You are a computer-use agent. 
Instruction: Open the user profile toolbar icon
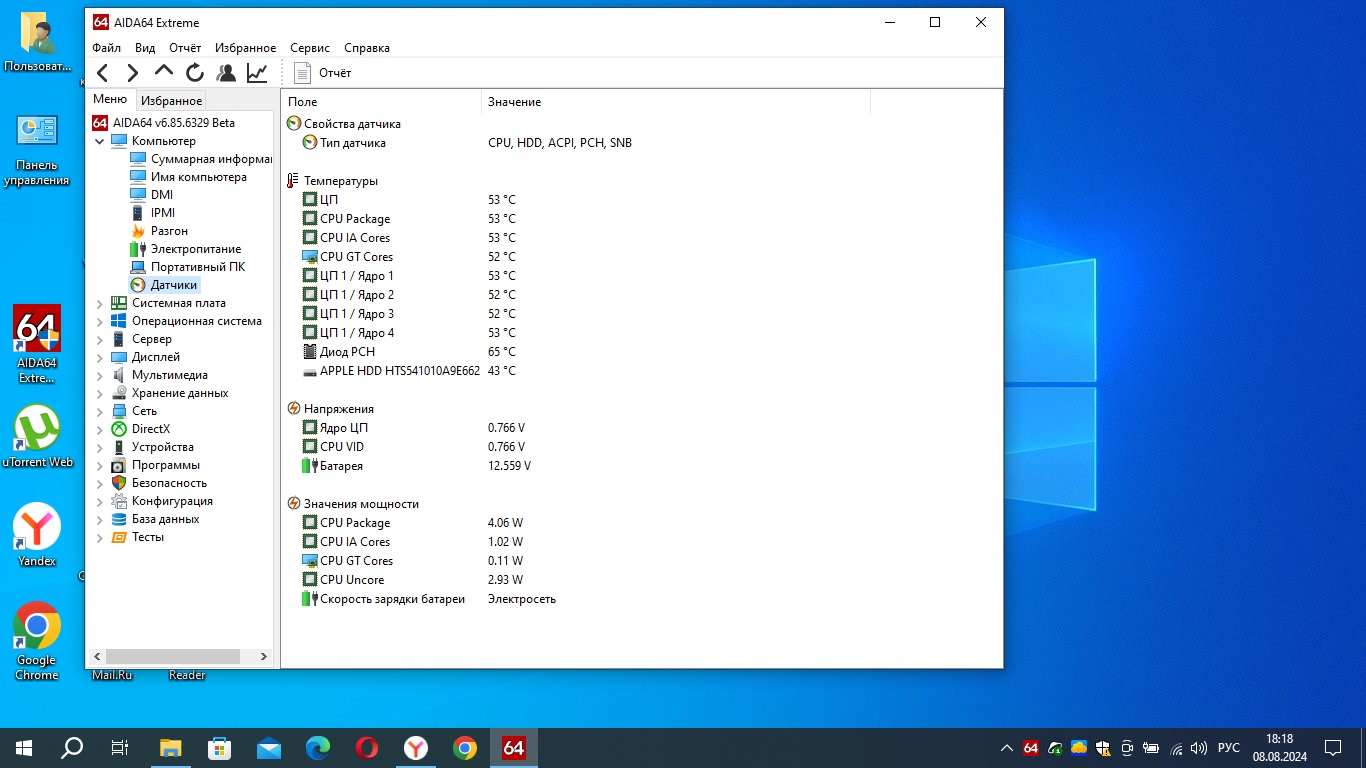click(x=226, y=73)
